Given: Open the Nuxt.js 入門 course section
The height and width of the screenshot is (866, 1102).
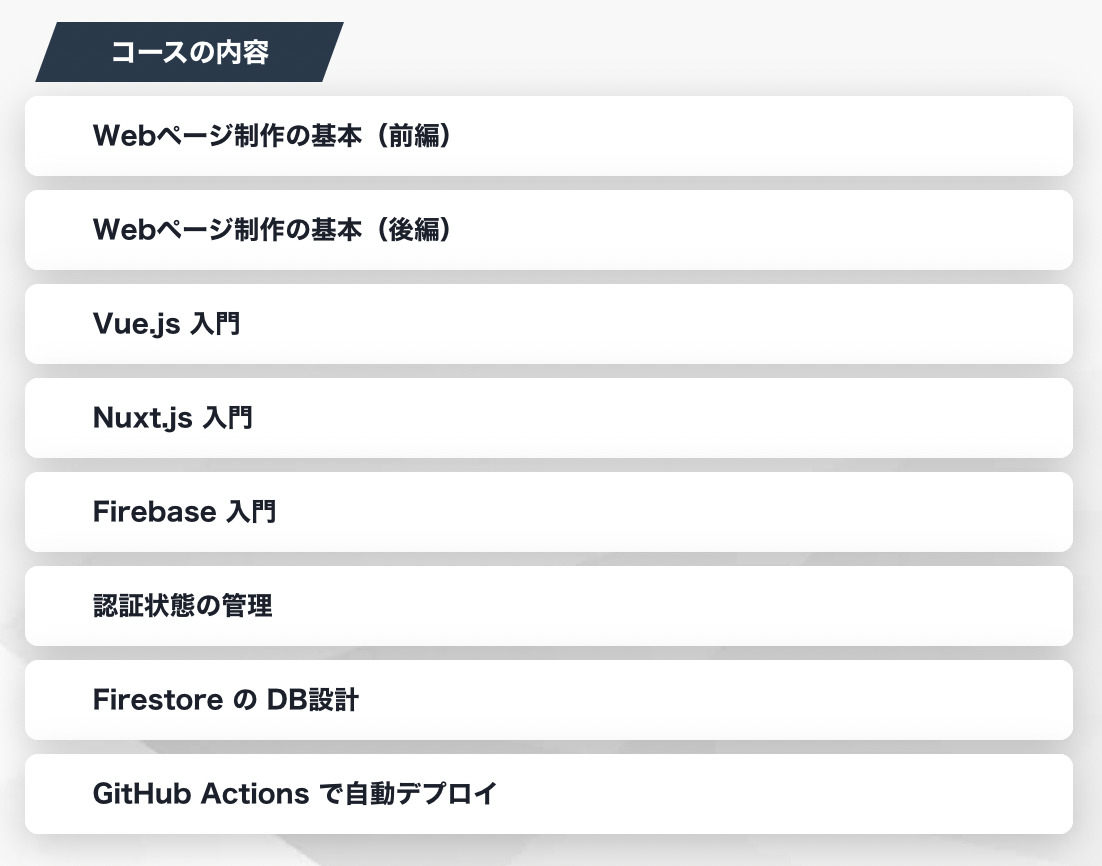Looking at the screenshot, I should (x=548, y=418).
